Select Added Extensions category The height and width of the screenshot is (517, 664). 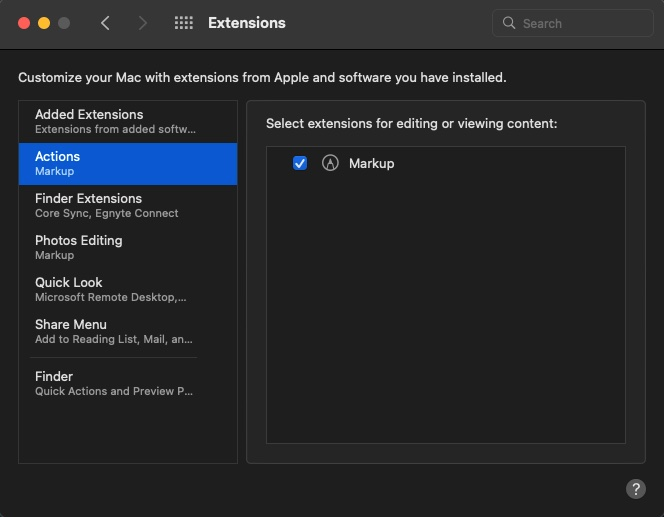point(128,121)
